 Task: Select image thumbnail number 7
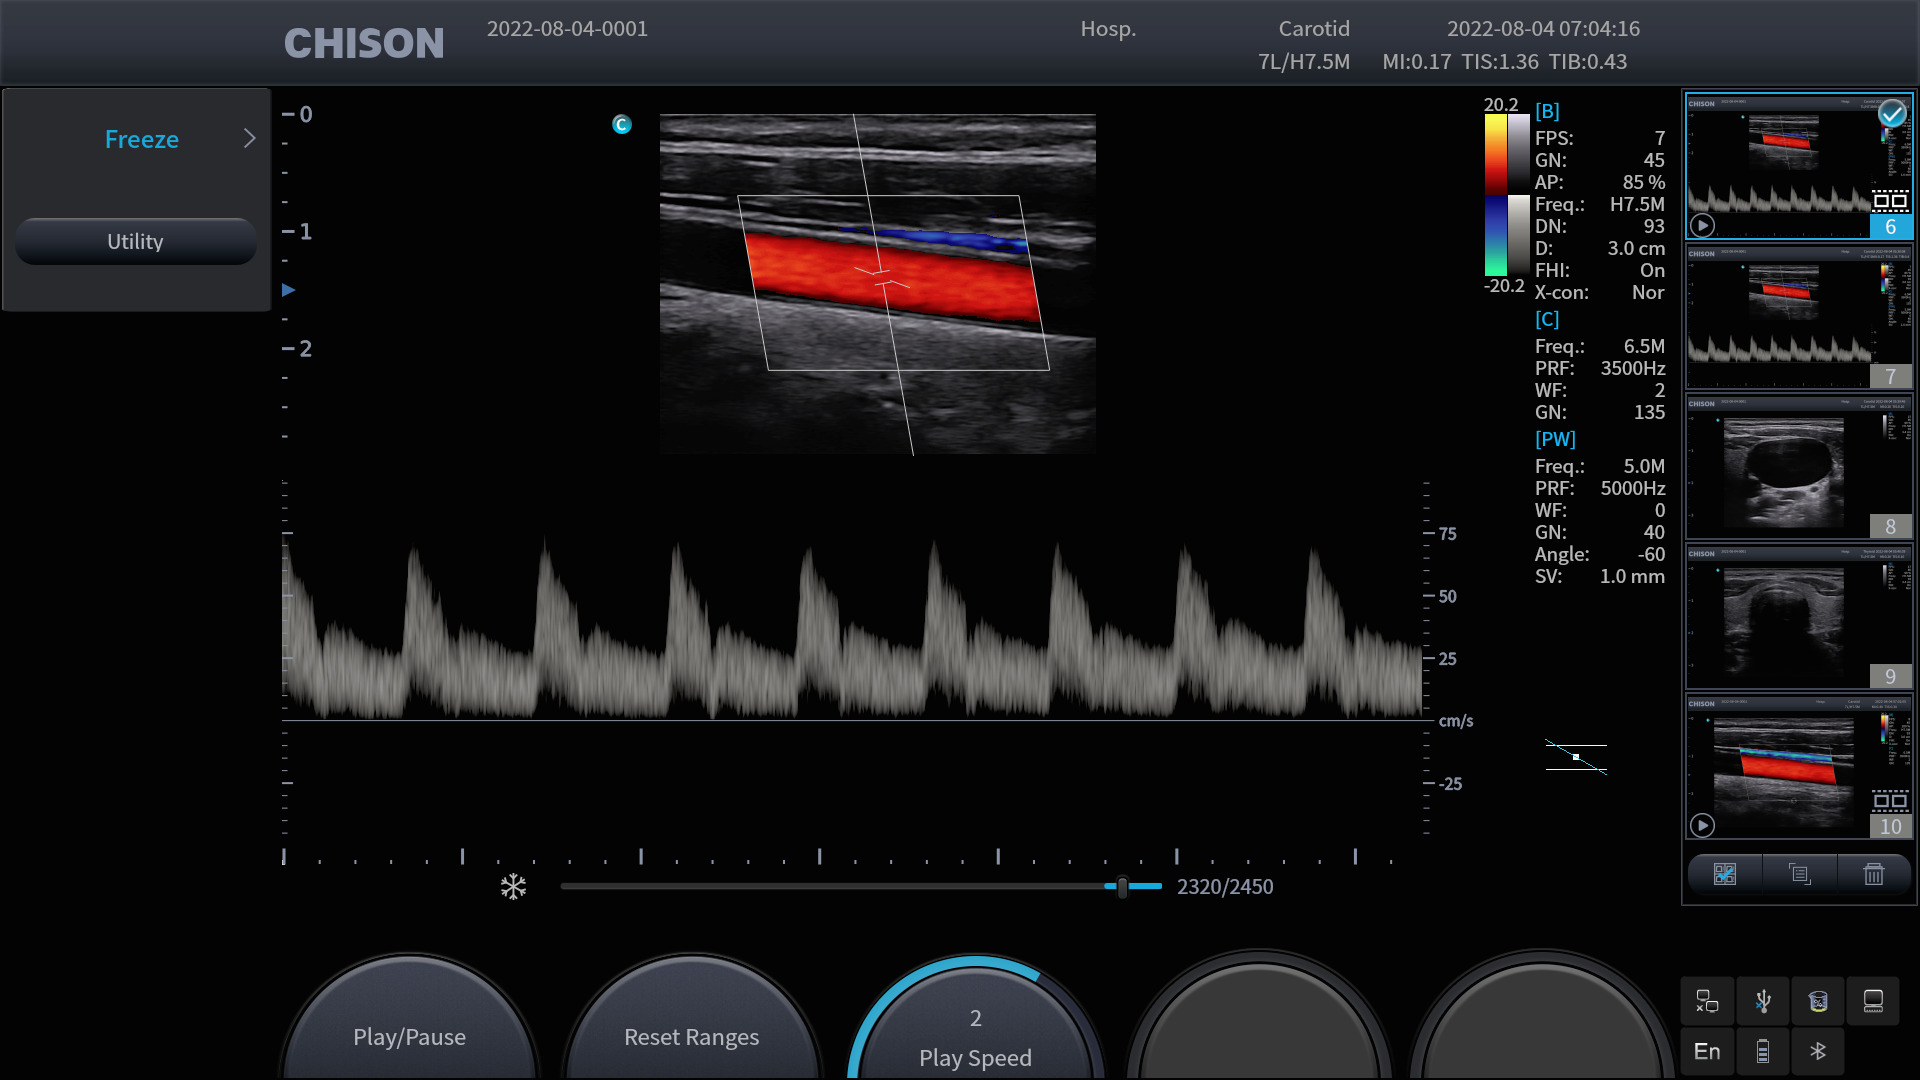click(x=1799, y=316)
